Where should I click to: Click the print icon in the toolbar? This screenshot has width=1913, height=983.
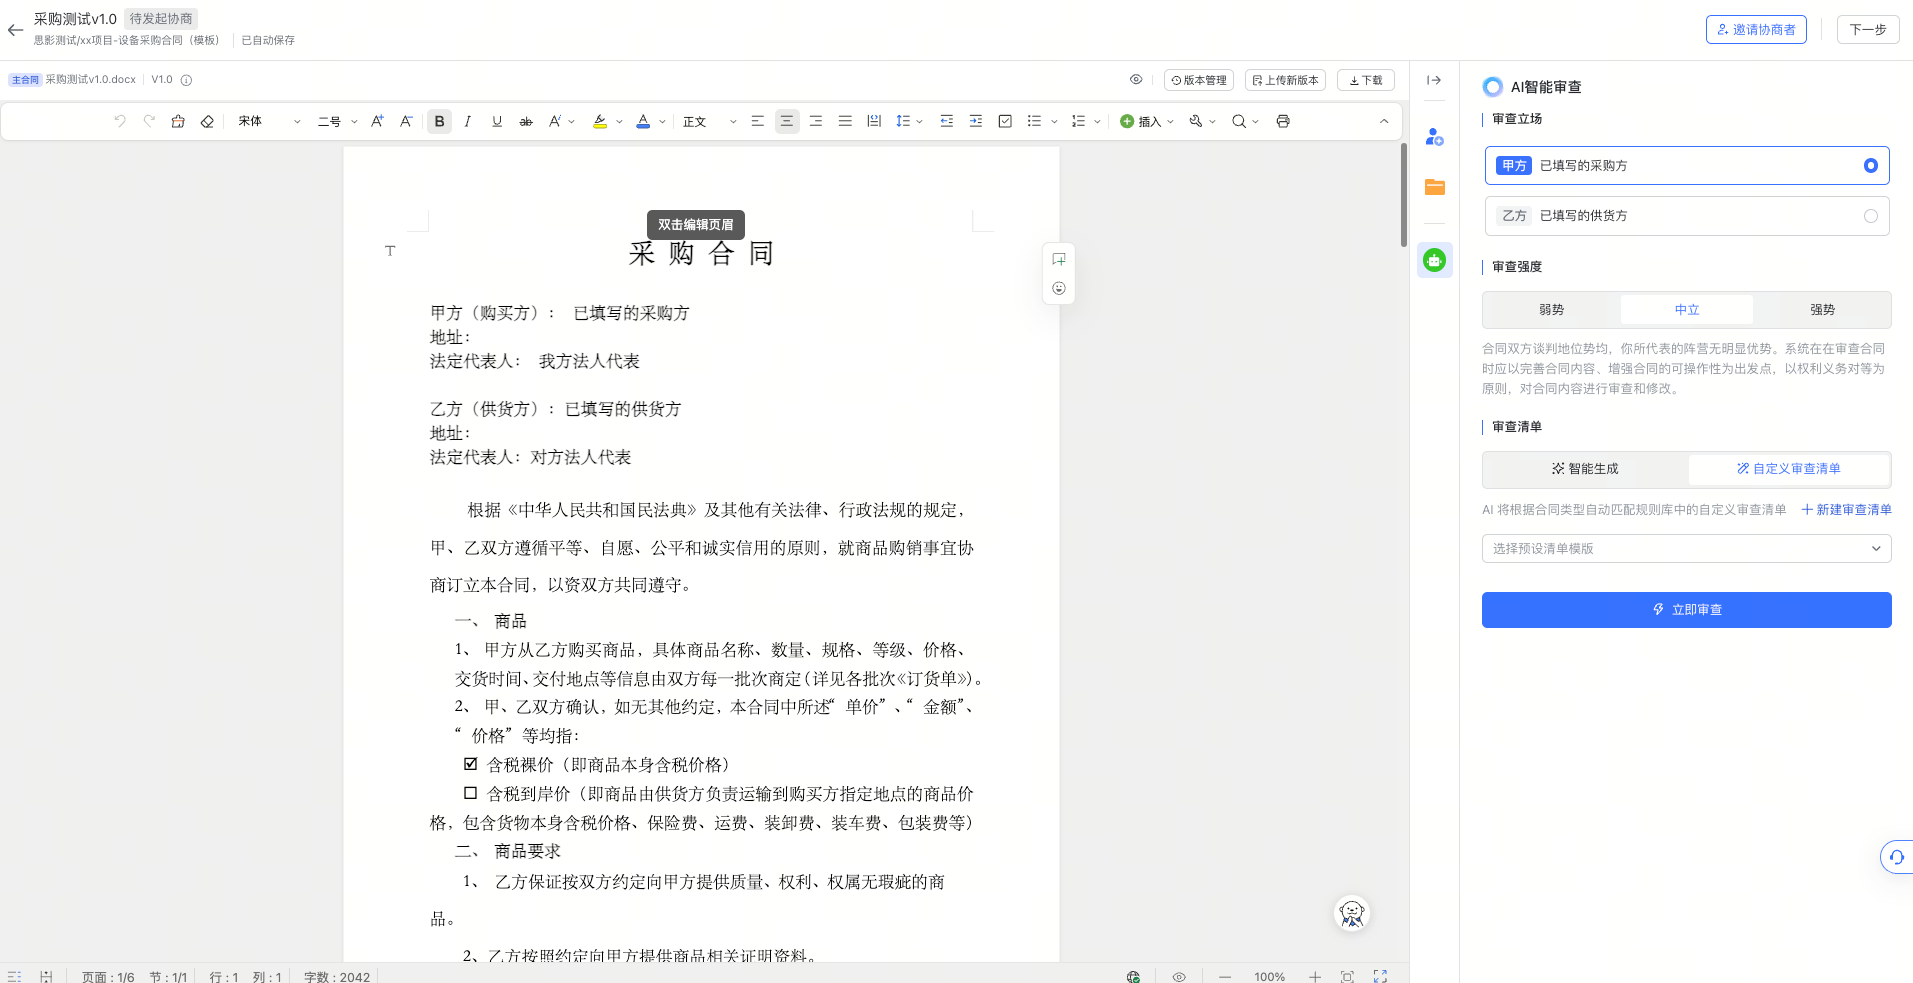(x=1283, y=121)
